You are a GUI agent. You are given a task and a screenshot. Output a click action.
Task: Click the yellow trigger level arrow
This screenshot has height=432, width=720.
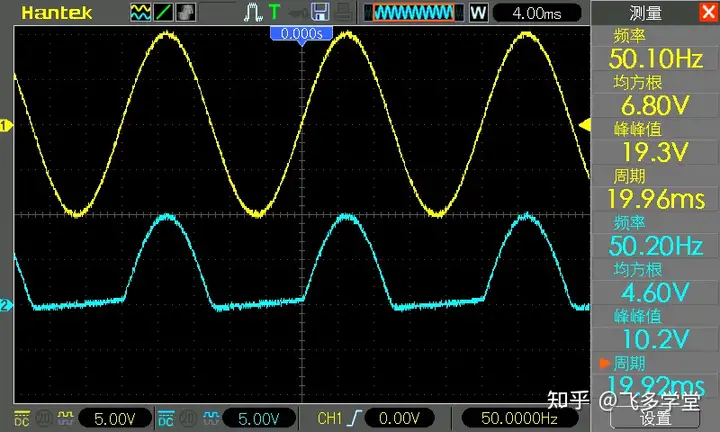585,125
